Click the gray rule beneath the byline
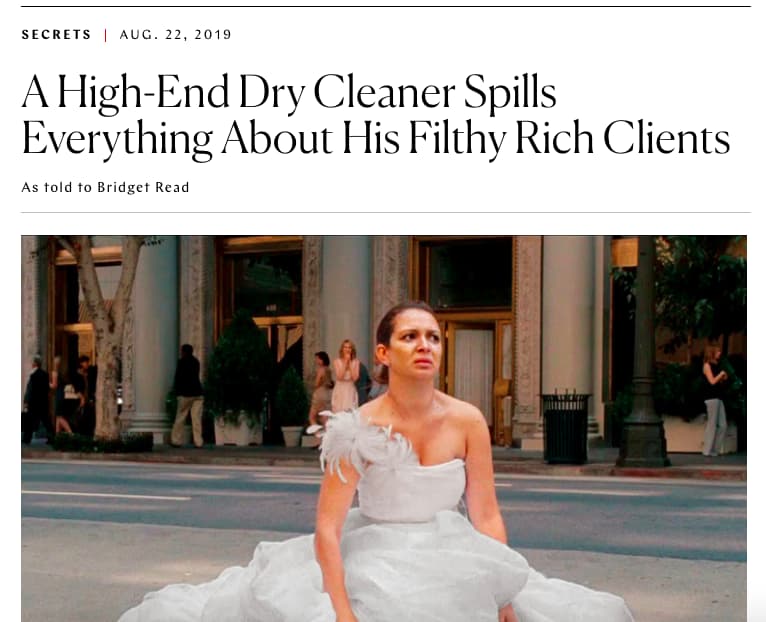This screenshot has width=766, height=622. [x=386, y=213]
